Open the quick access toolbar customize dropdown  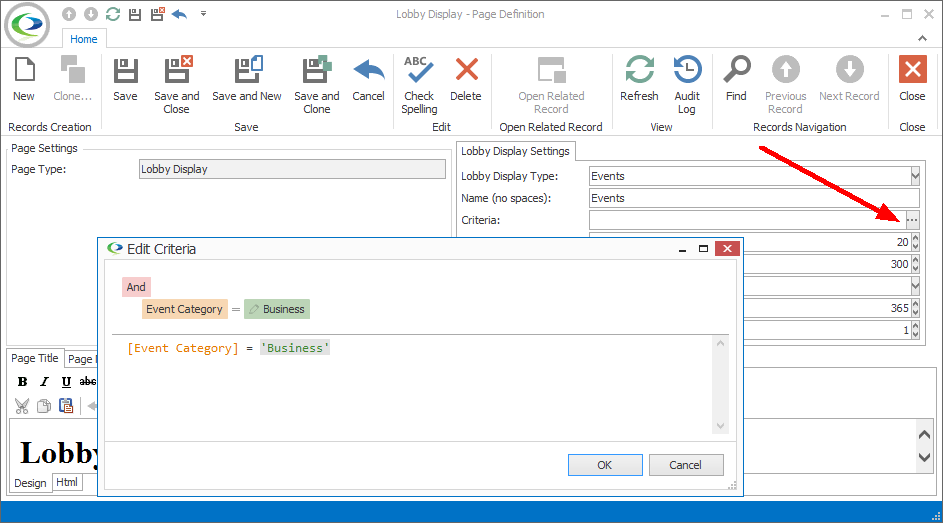pos(203,14)
